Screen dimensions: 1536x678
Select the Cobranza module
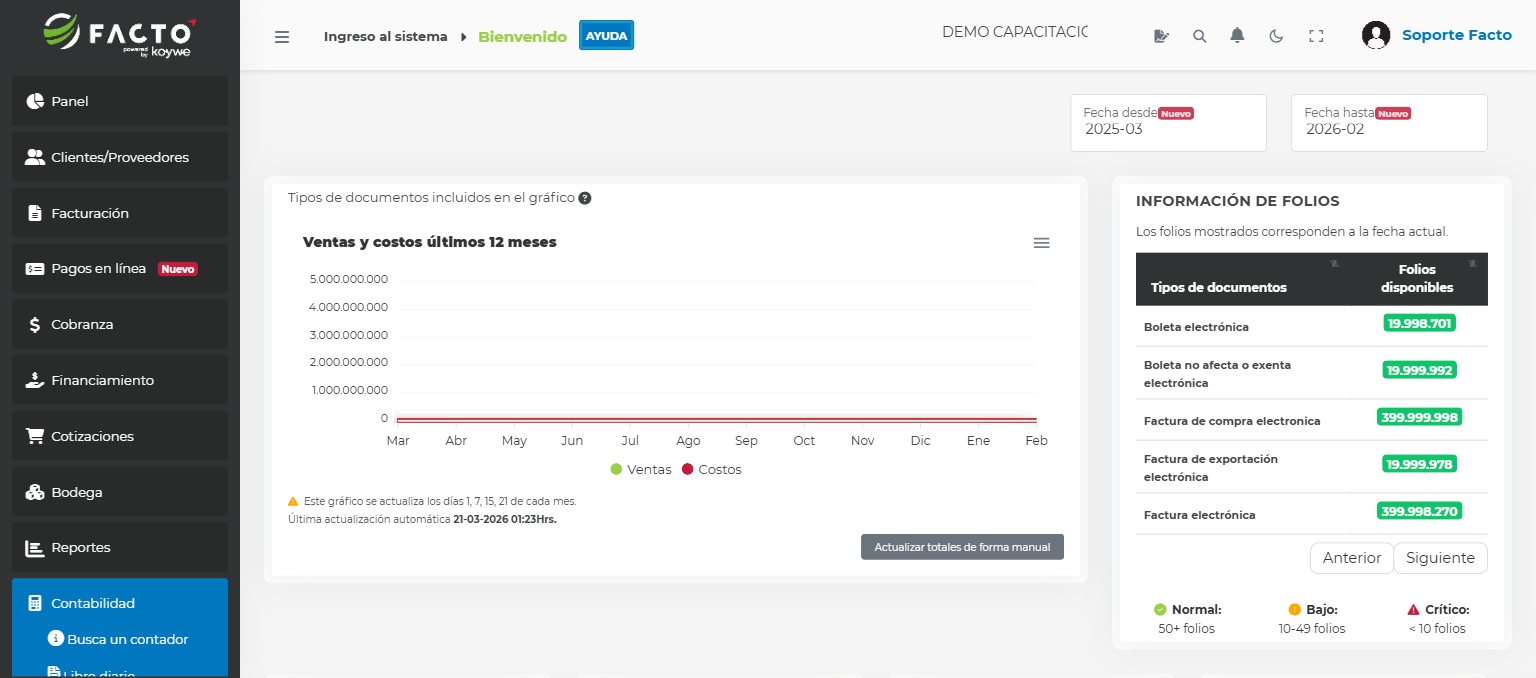pos(81,324)
